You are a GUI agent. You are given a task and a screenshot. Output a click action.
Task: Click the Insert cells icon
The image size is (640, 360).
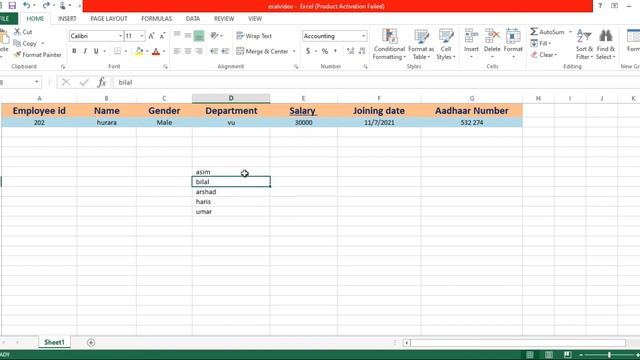click(471, 36)
